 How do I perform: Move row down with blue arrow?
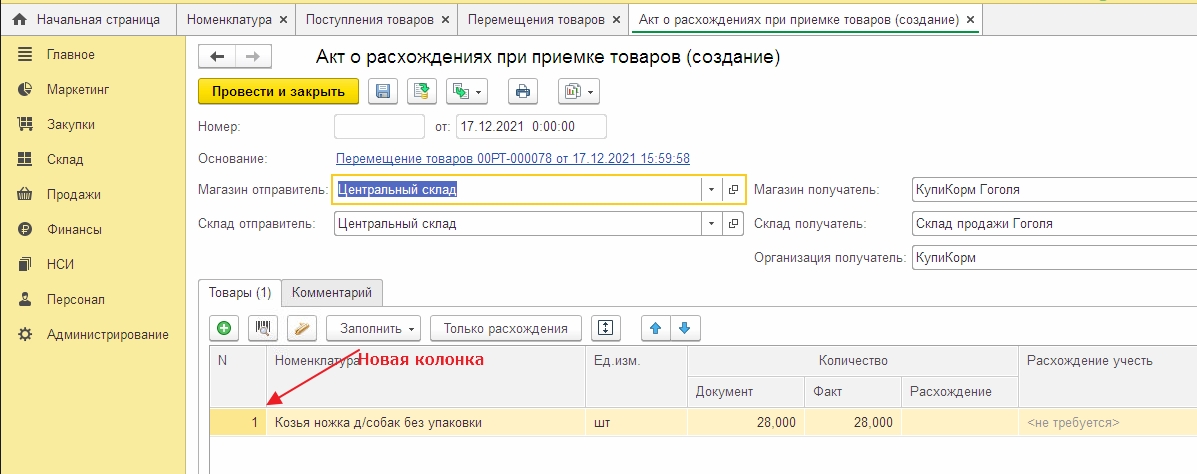tap(684, 328)
